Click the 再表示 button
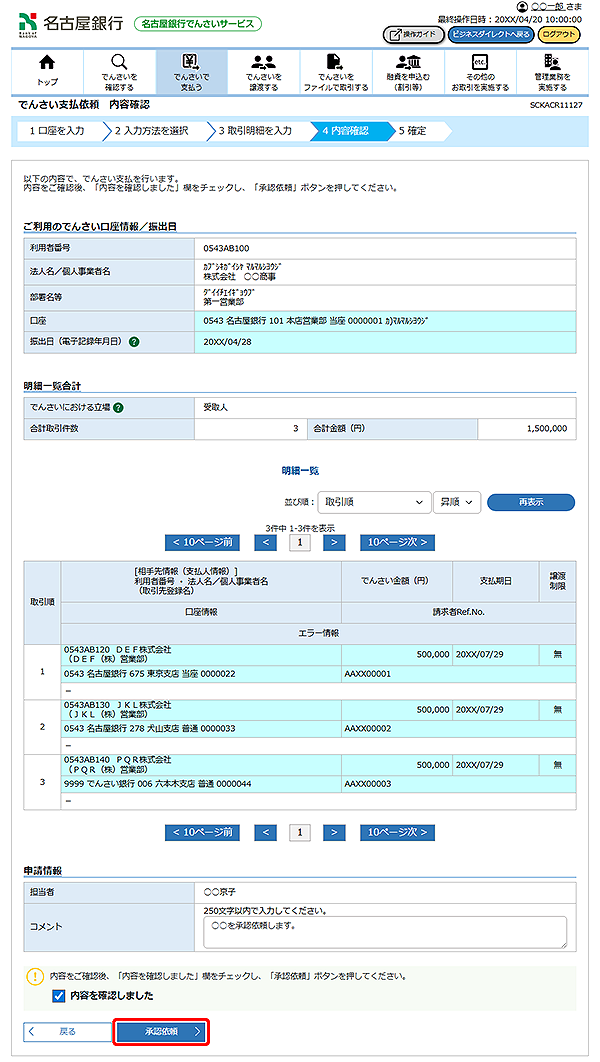Image resolution: width=600 pixels, height=1062 pixels. [530, 502]
